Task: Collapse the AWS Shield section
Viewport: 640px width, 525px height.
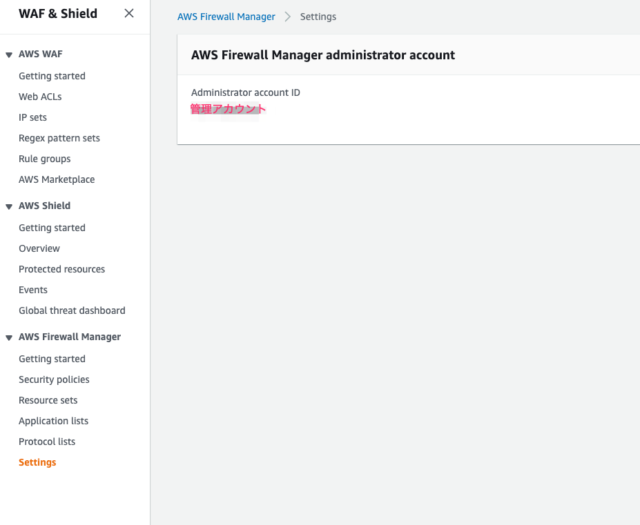Action: point(9,207)
